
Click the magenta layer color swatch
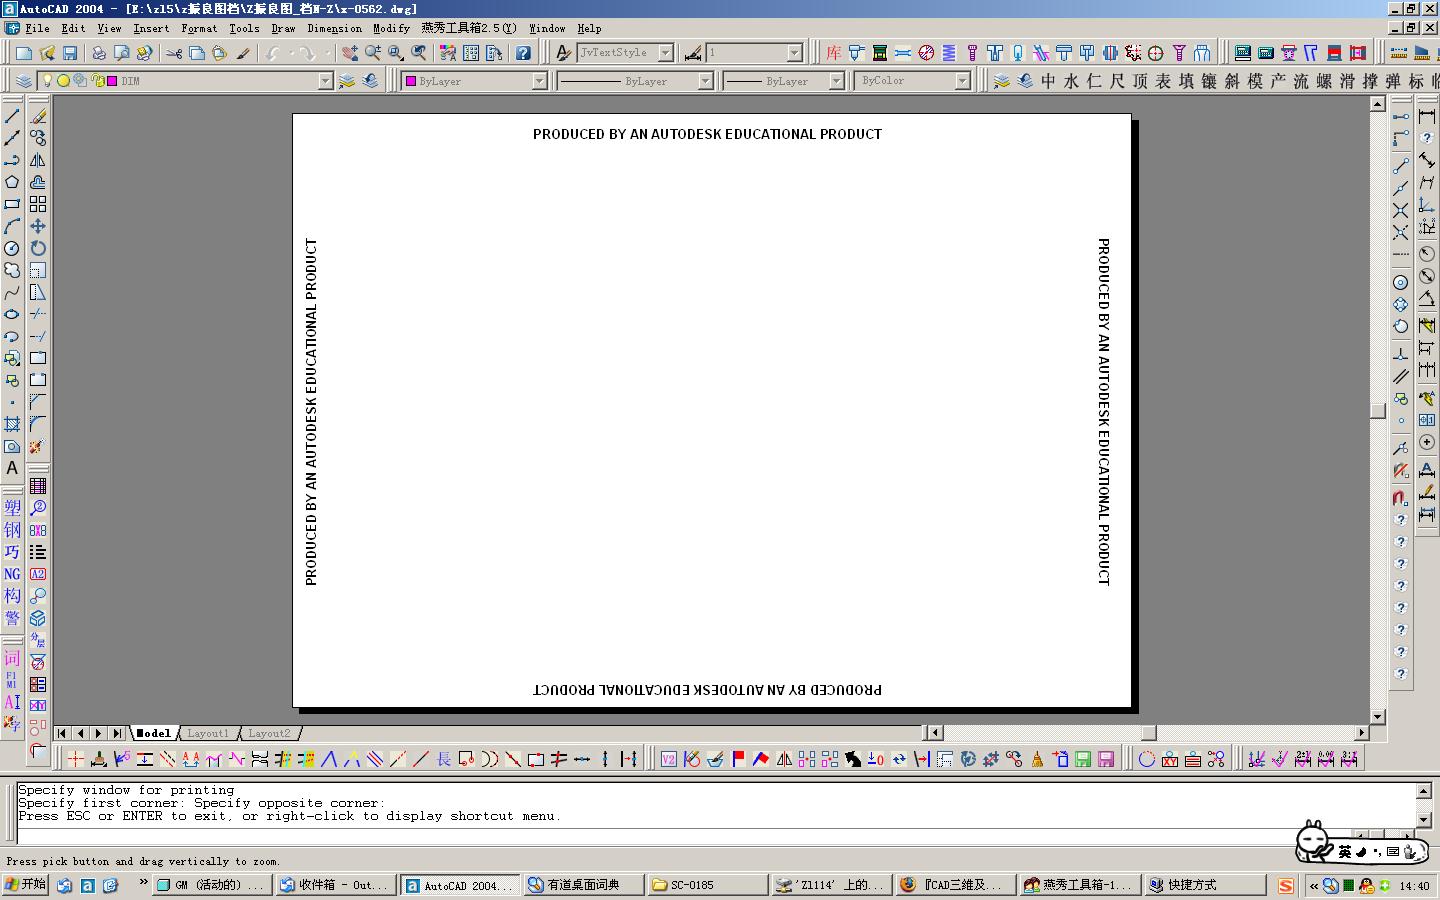click(112, 81)
